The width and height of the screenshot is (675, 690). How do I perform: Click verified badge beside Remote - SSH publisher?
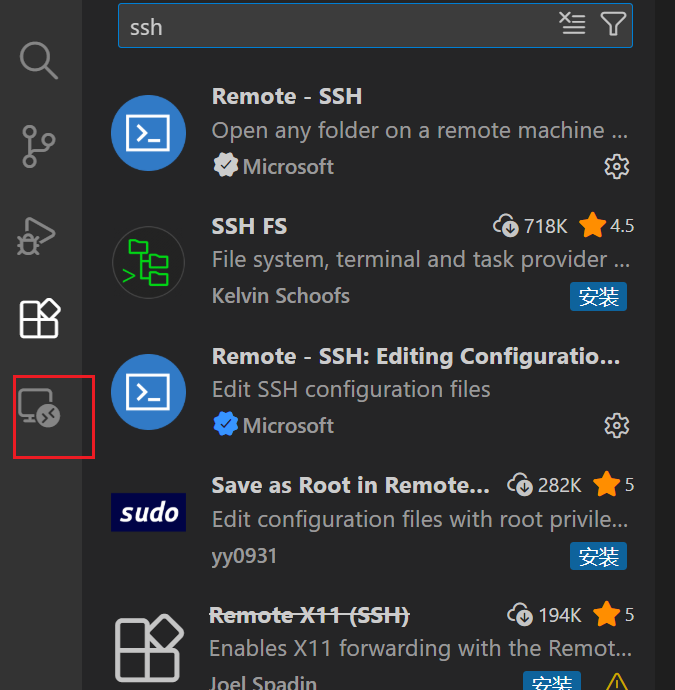point(226,165)
